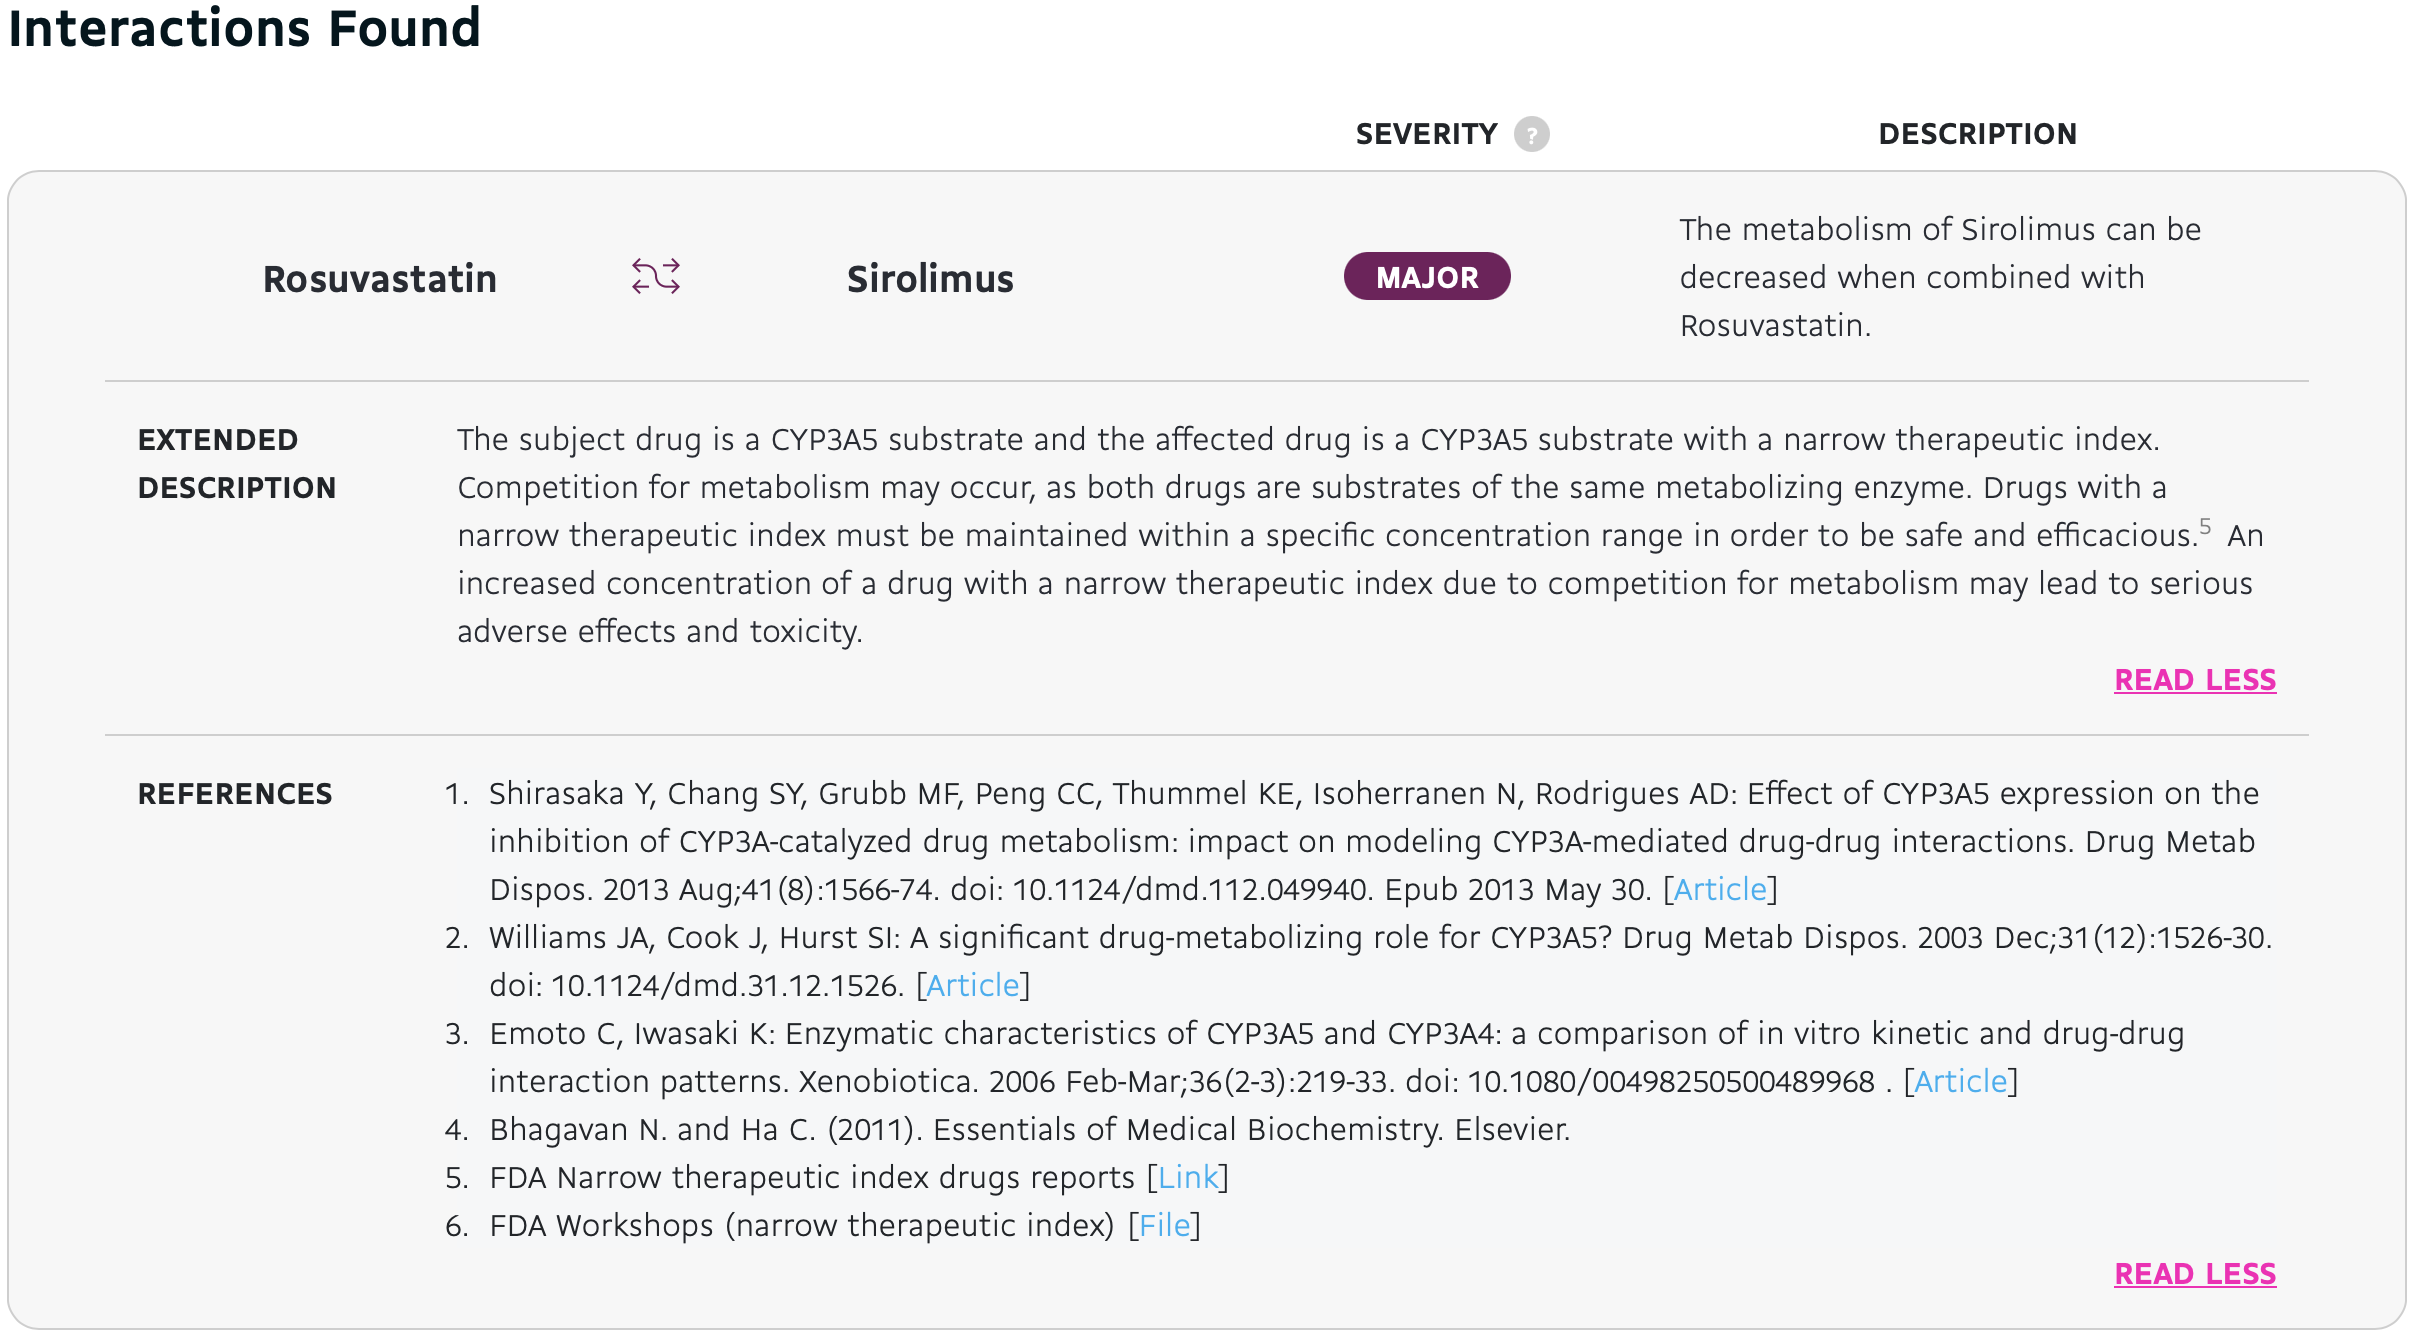
Task: Open the FDA narrow therapeutic index Link
Action: click(x=1188, y=1177)
